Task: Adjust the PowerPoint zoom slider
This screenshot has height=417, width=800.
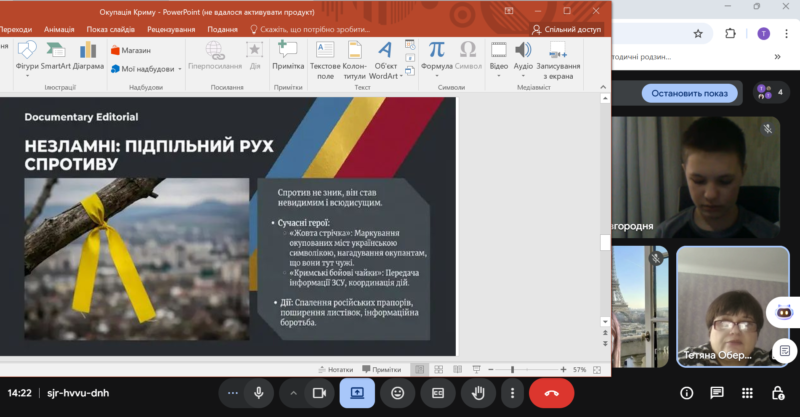Action: coord(512,370)
